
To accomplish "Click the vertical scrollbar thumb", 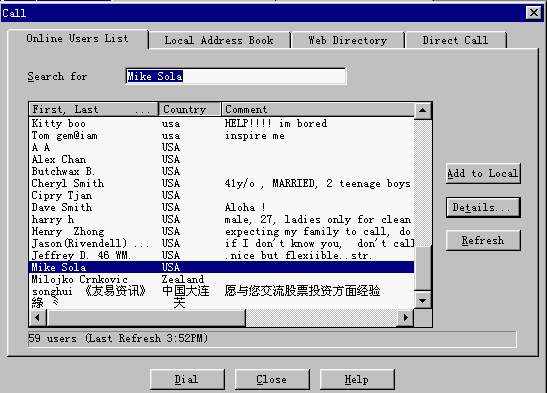I will pyautogui.click(x=423, y=267).
